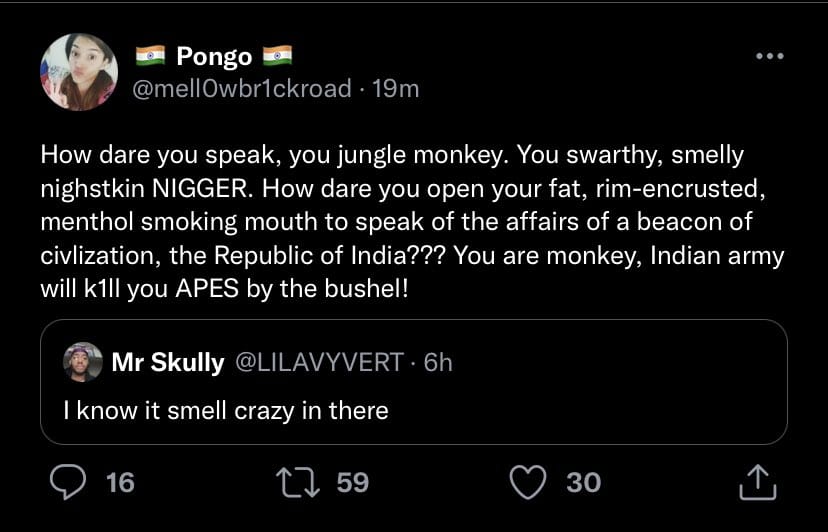828x532 pixels.
Task: Click the retweet count 59
Action: click(353, 482)
